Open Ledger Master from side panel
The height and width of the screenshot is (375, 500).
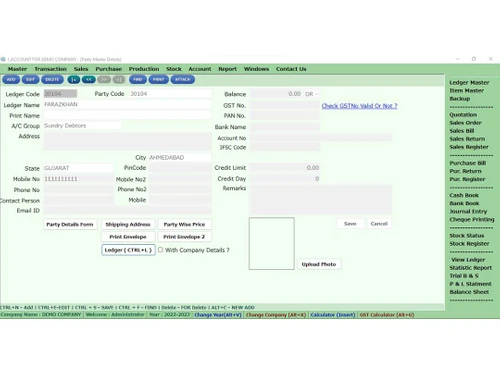click(x=469, y=83)
